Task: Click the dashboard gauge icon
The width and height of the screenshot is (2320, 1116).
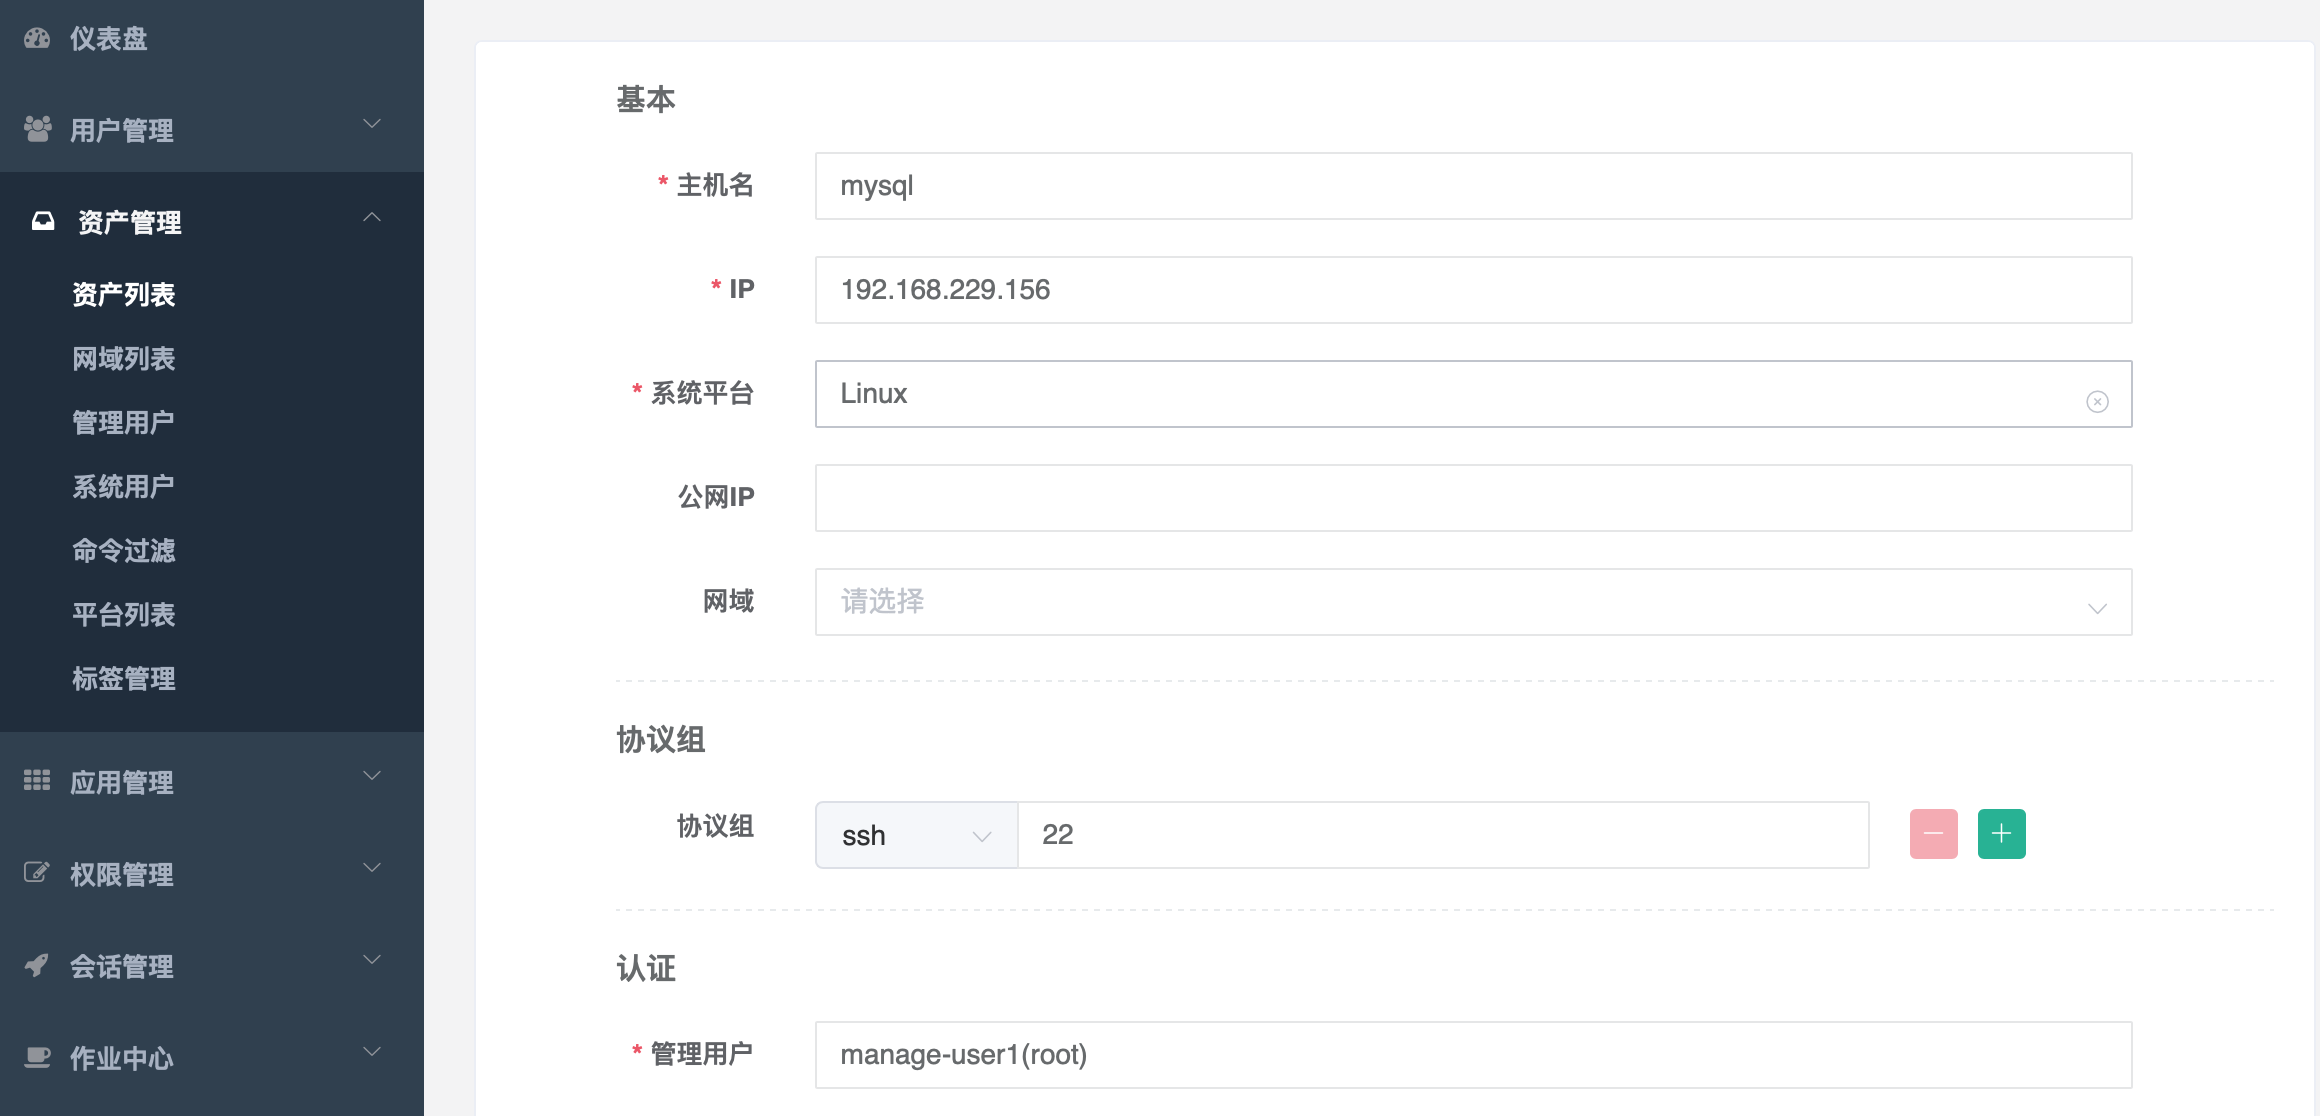Action: tap(37, 38)
